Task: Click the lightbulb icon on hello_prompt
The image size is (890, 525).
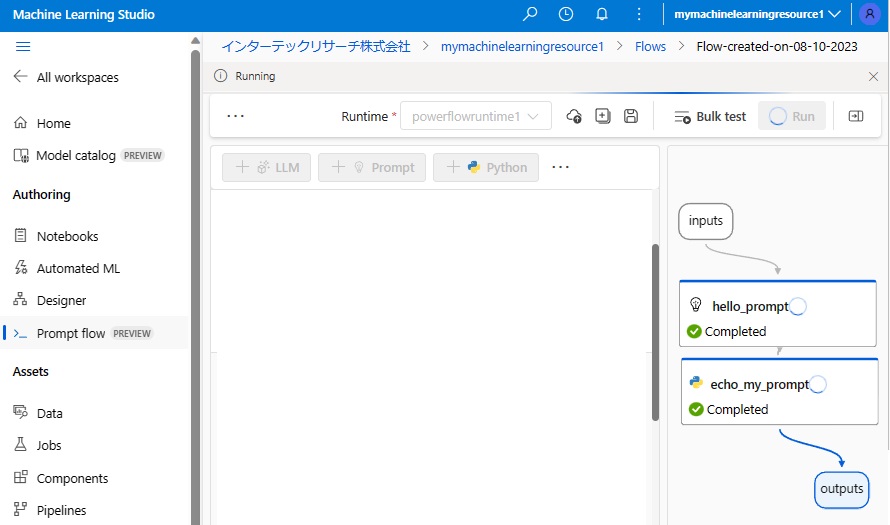Action: coord(696,305)
